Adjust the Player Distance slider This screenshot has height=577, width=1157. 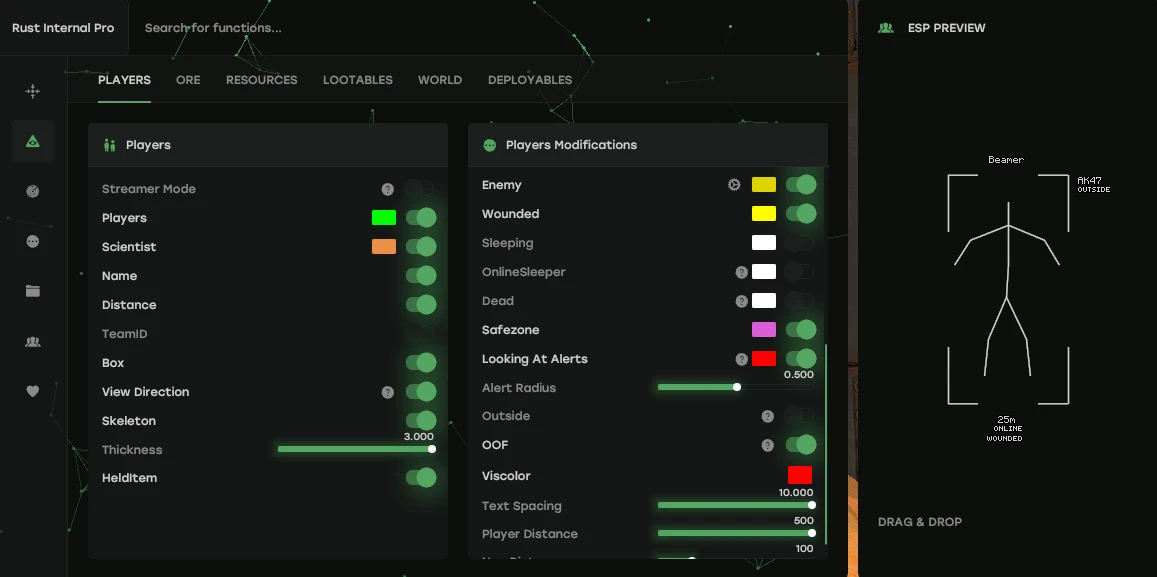(736, 533)
